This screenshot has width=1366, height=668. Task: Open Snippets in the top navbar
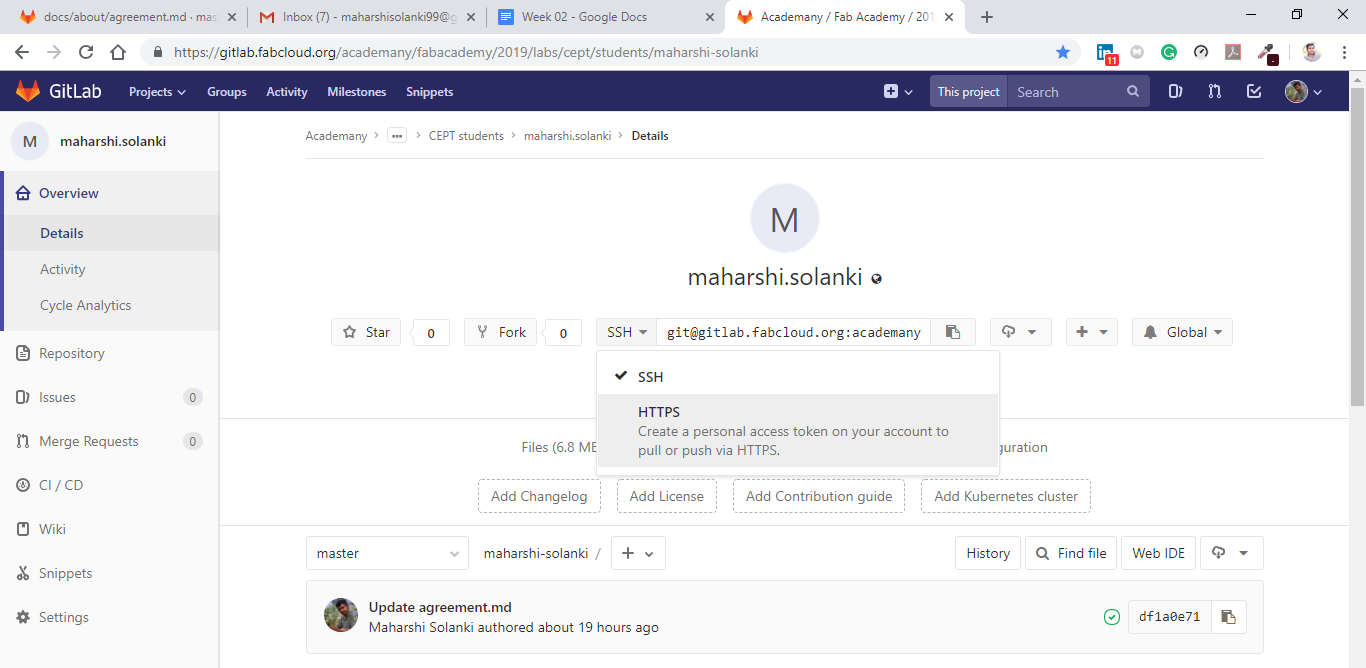tap(430, 91)
